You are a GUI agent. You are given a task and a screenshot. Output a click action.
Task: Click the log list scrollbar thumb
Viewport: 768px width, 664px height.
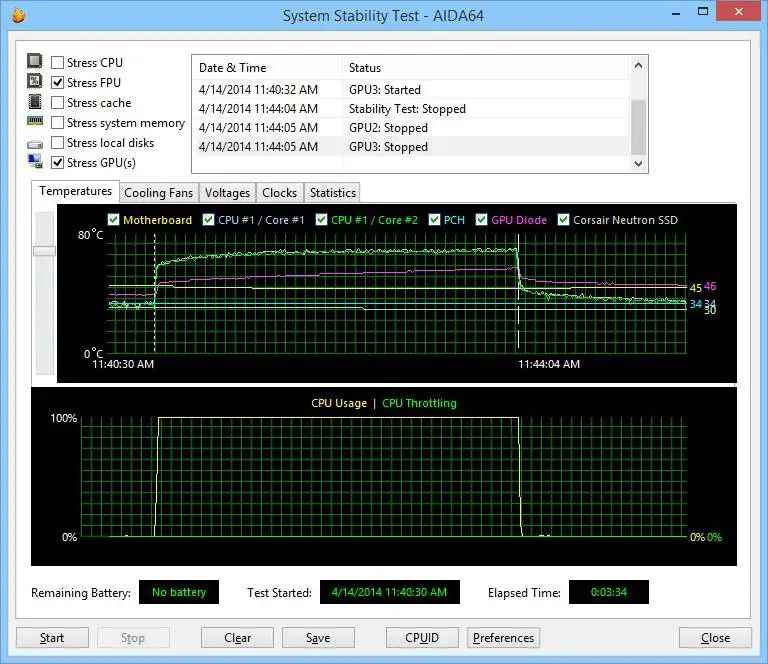[x=638, y=127]
